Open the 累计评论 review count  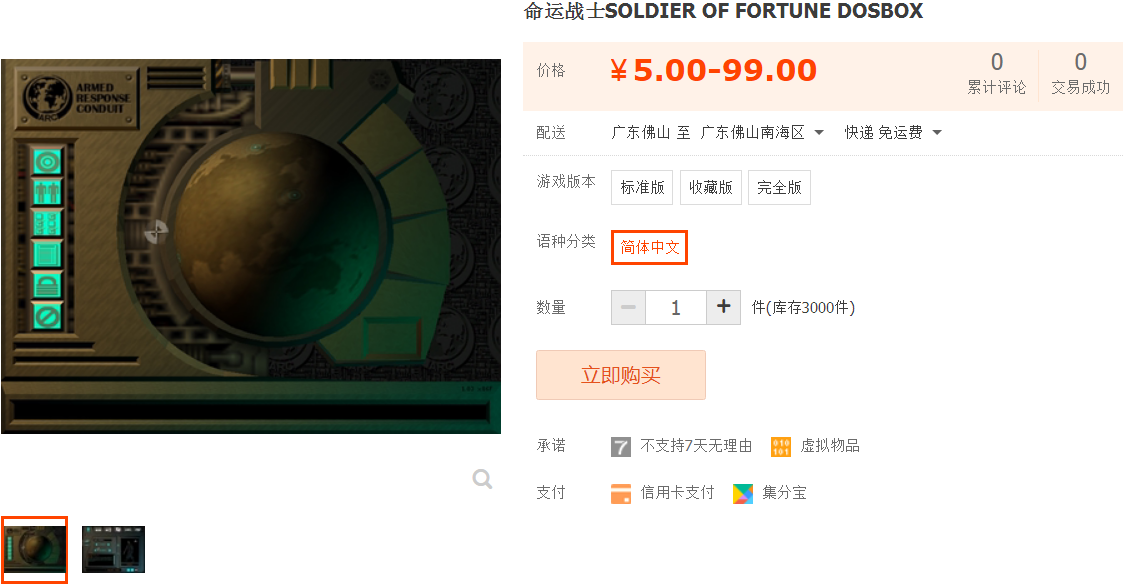point(996,73)
